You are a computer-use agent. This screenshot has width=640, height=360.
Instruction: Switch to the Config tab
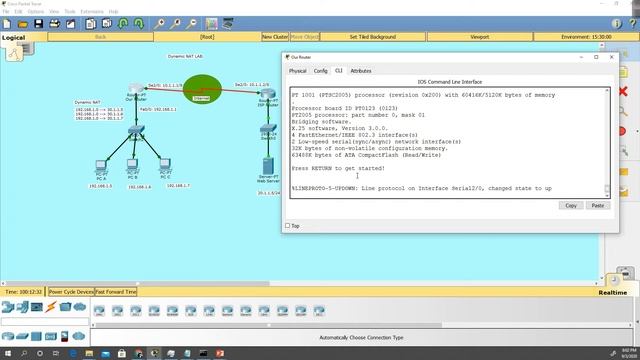(320, 71)
